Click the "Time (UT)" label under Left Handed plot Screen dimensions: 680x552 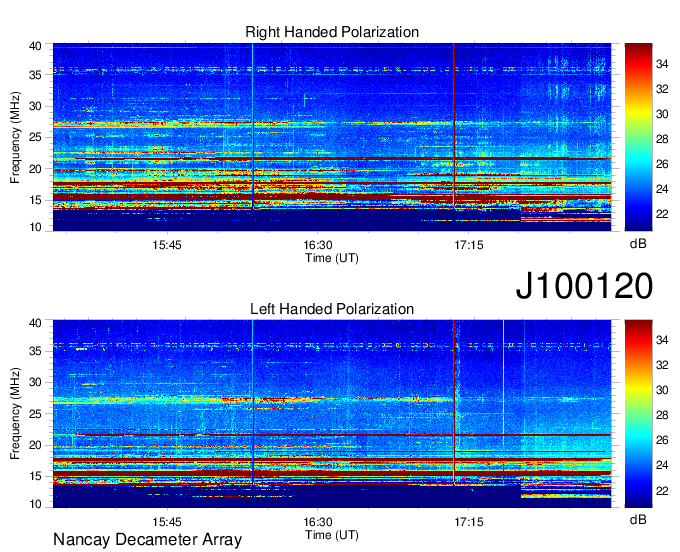pos(332,535)
